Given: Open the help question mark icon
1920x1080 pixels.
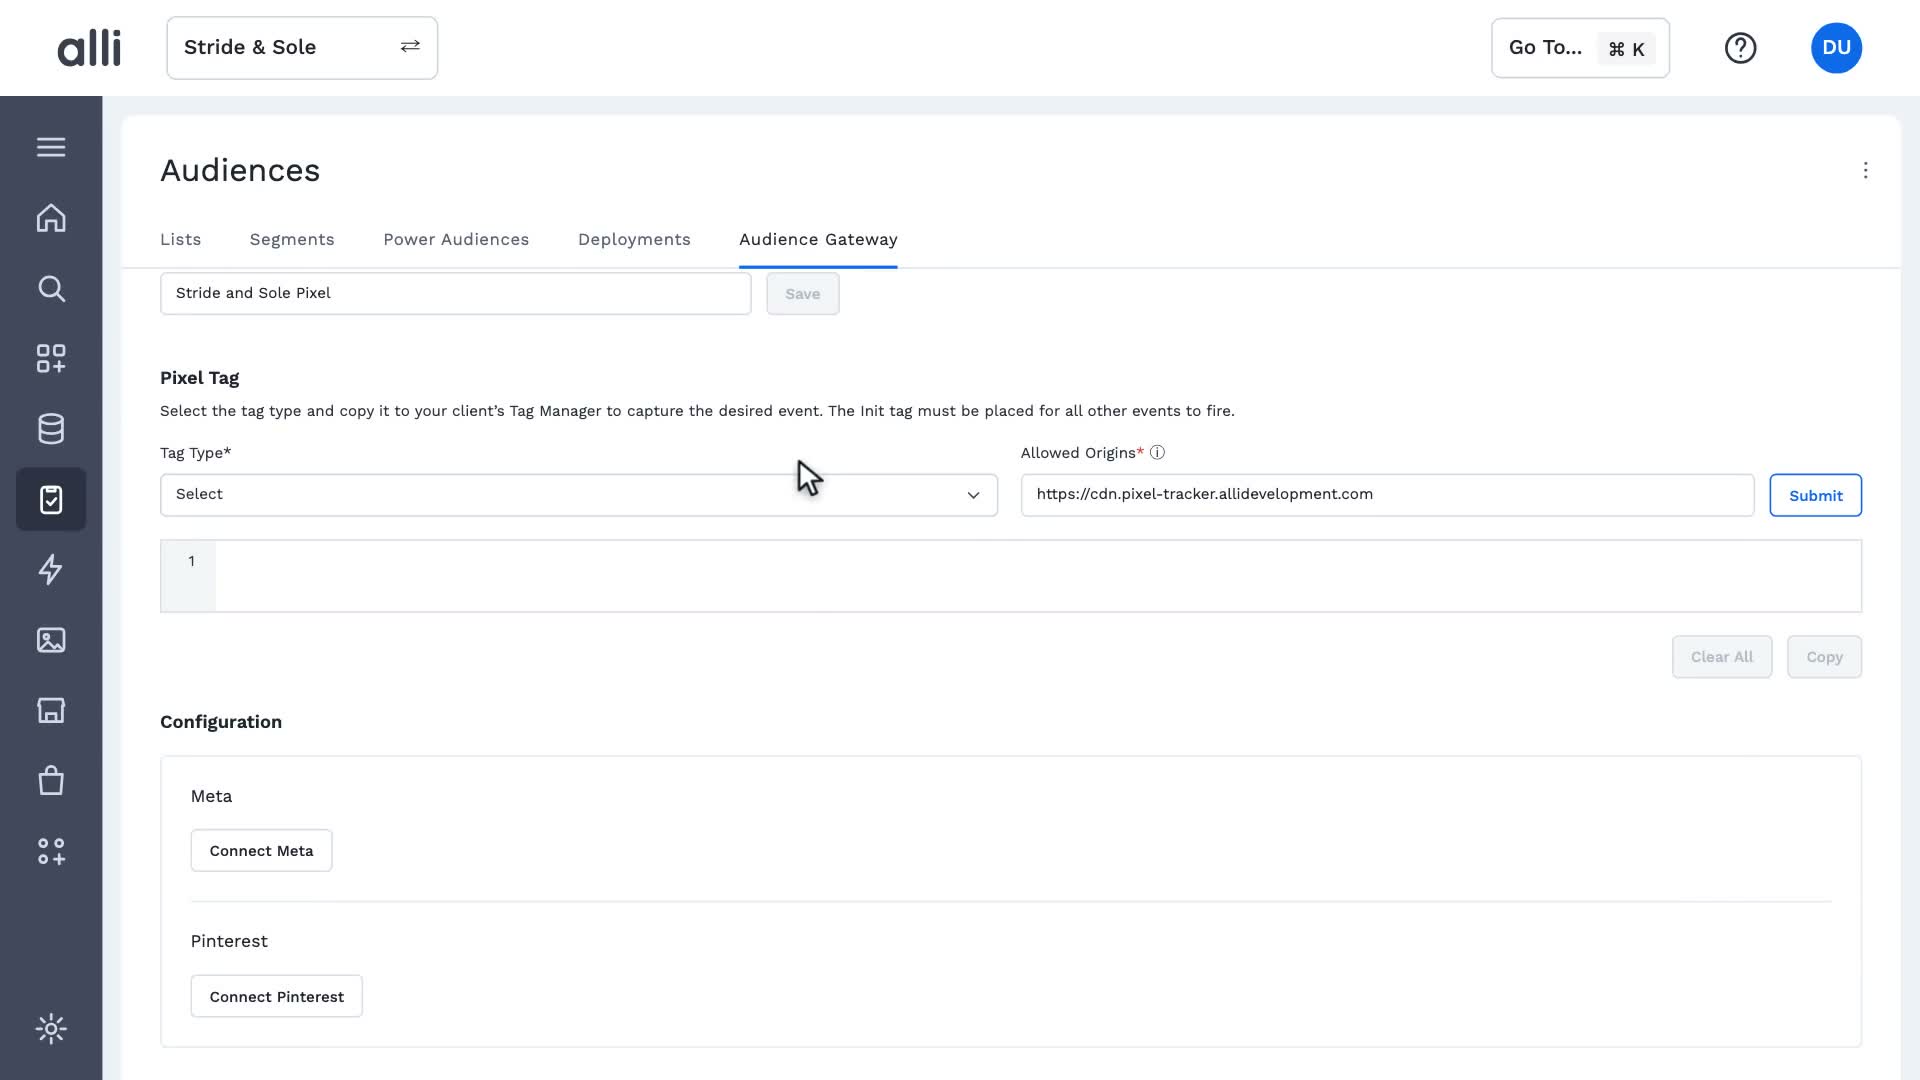Looking at the screenshot, I should pos(1740,48).
